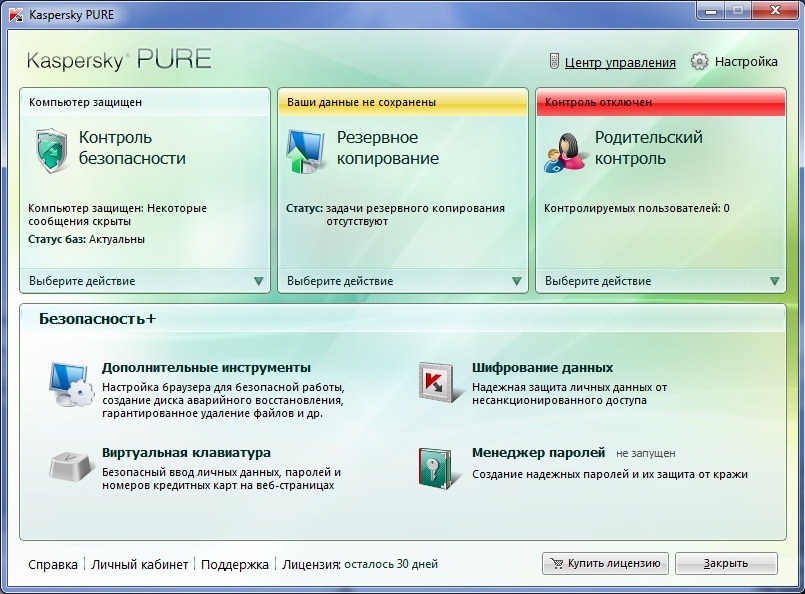The width and height of the screenshot is (805, 594).
Task: Click the remote control icon by Центр управления
Action: pyautogui.click(x=554, y=62)
